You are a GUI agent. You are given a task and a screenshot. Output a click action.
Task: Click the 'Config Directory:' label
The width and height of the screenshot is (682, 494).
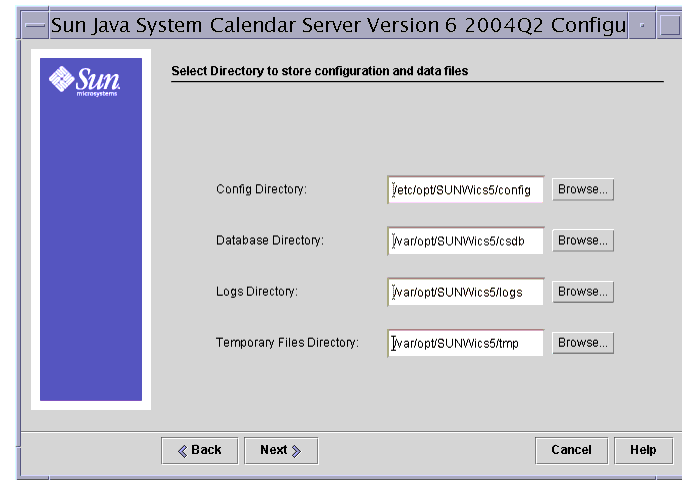261,189
